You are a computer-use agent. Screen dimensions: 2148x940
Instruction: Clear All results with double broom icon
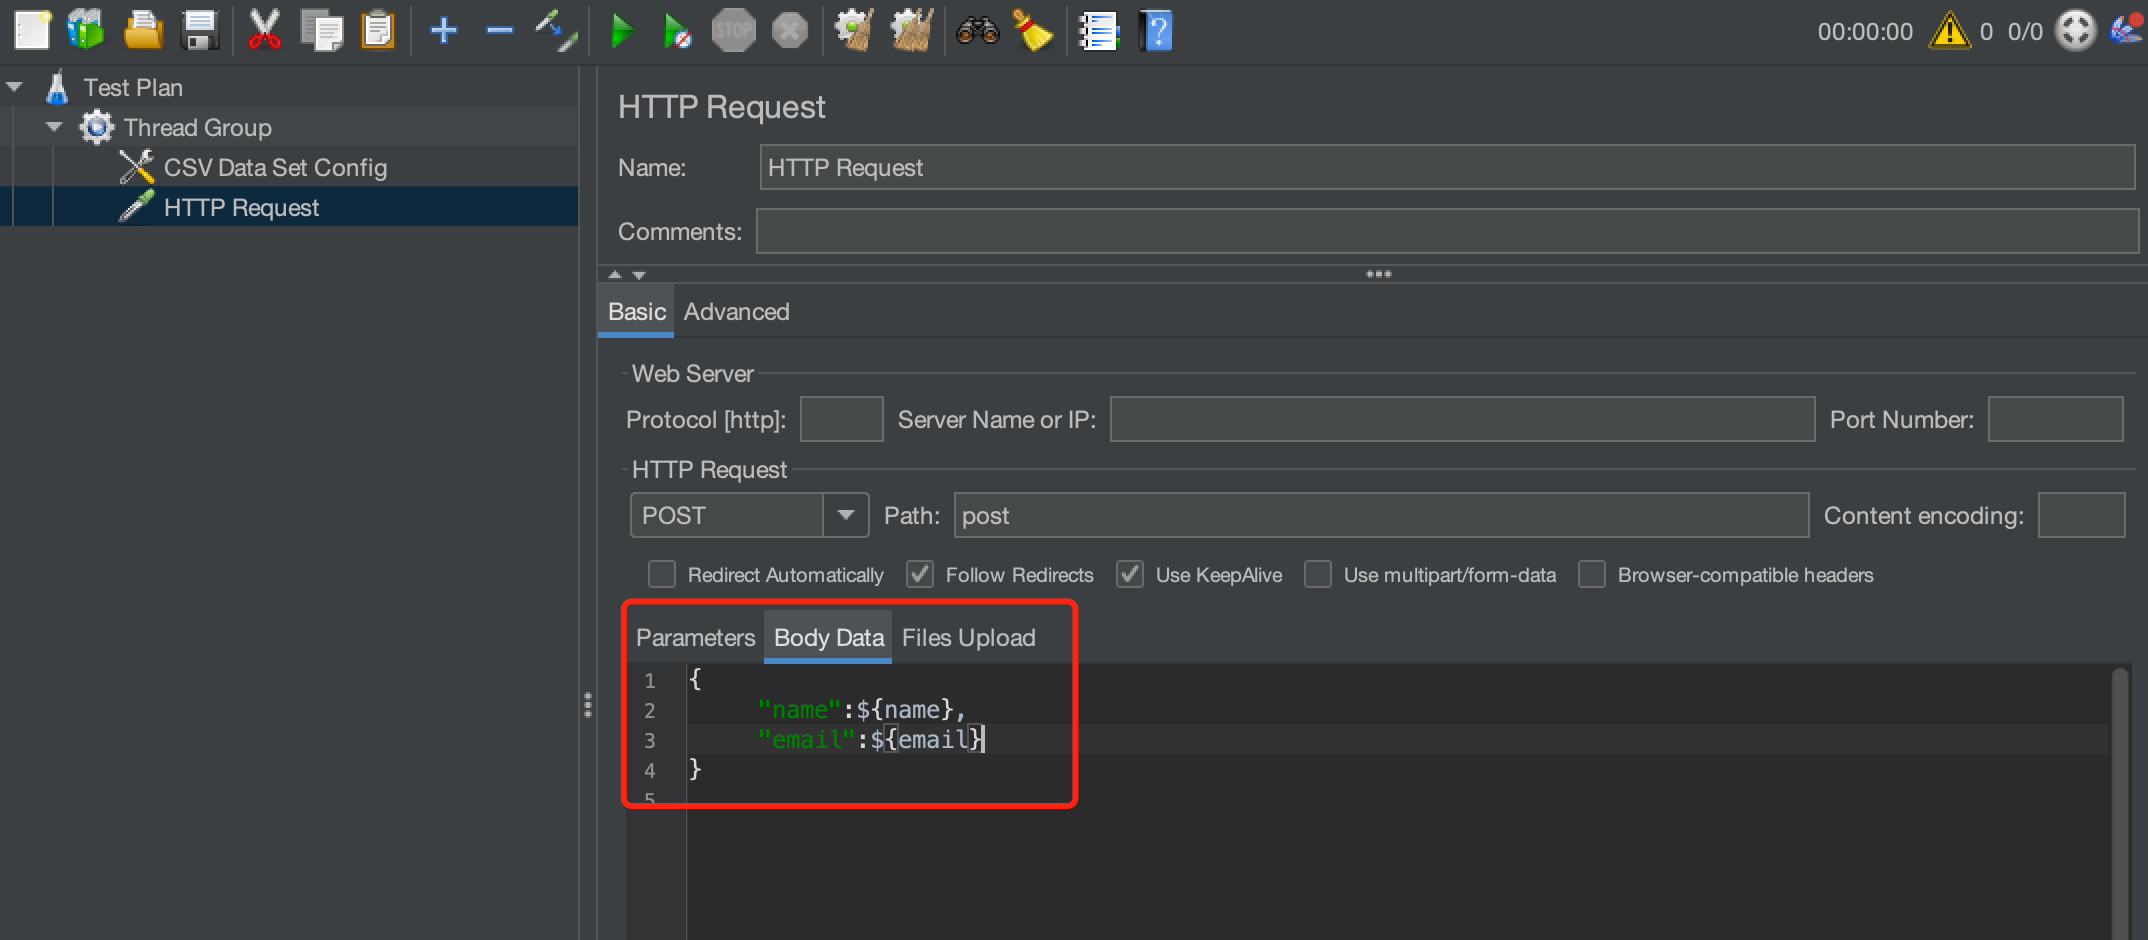coord(912,30)
